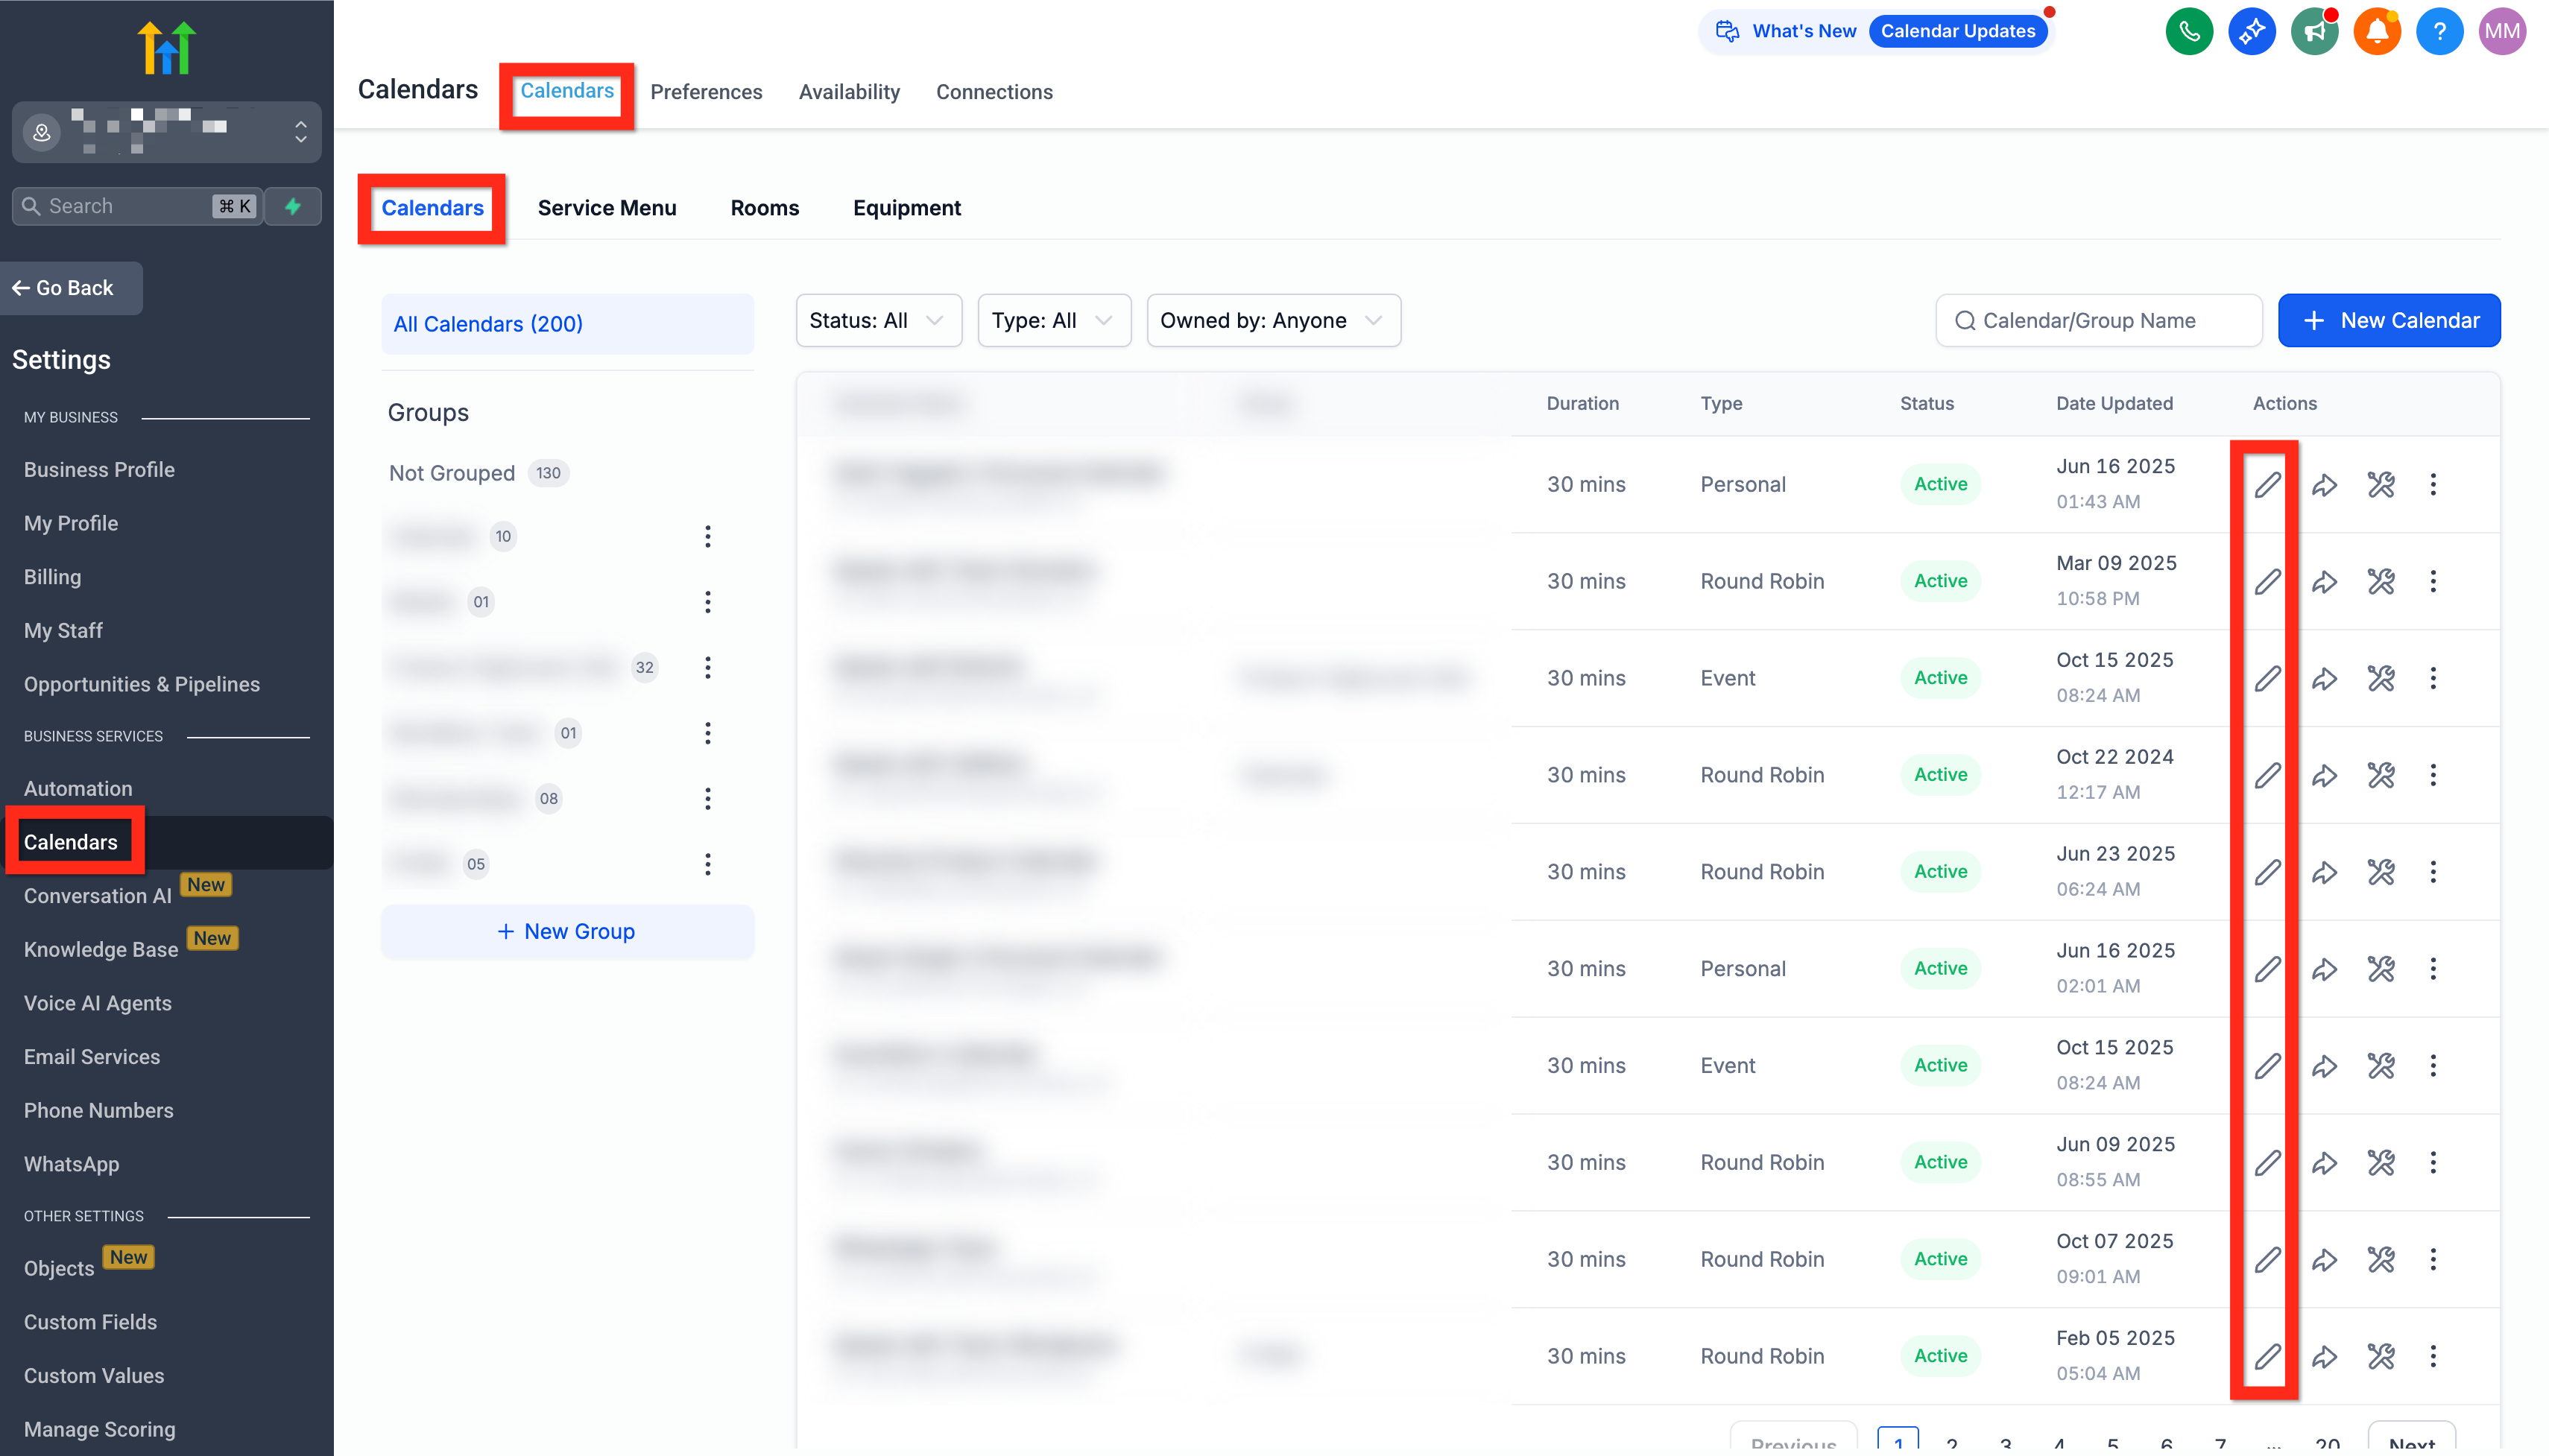Viewport: 2549px width, 1456px height.
Task: Expand Owned by: Anyone dropdown
Action: coord(1272,321)
